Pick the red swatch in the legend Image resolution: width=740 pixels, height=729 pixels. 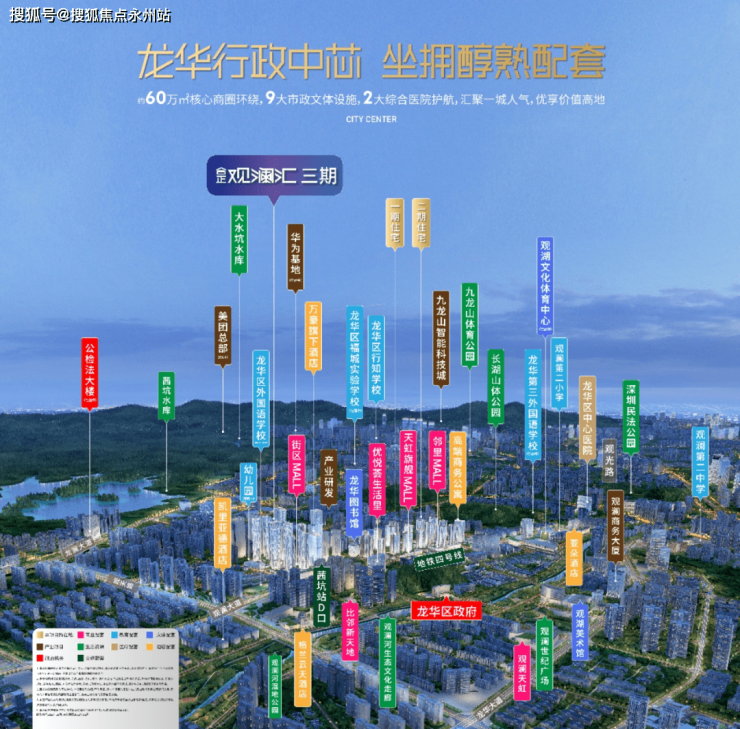point(40,658)
